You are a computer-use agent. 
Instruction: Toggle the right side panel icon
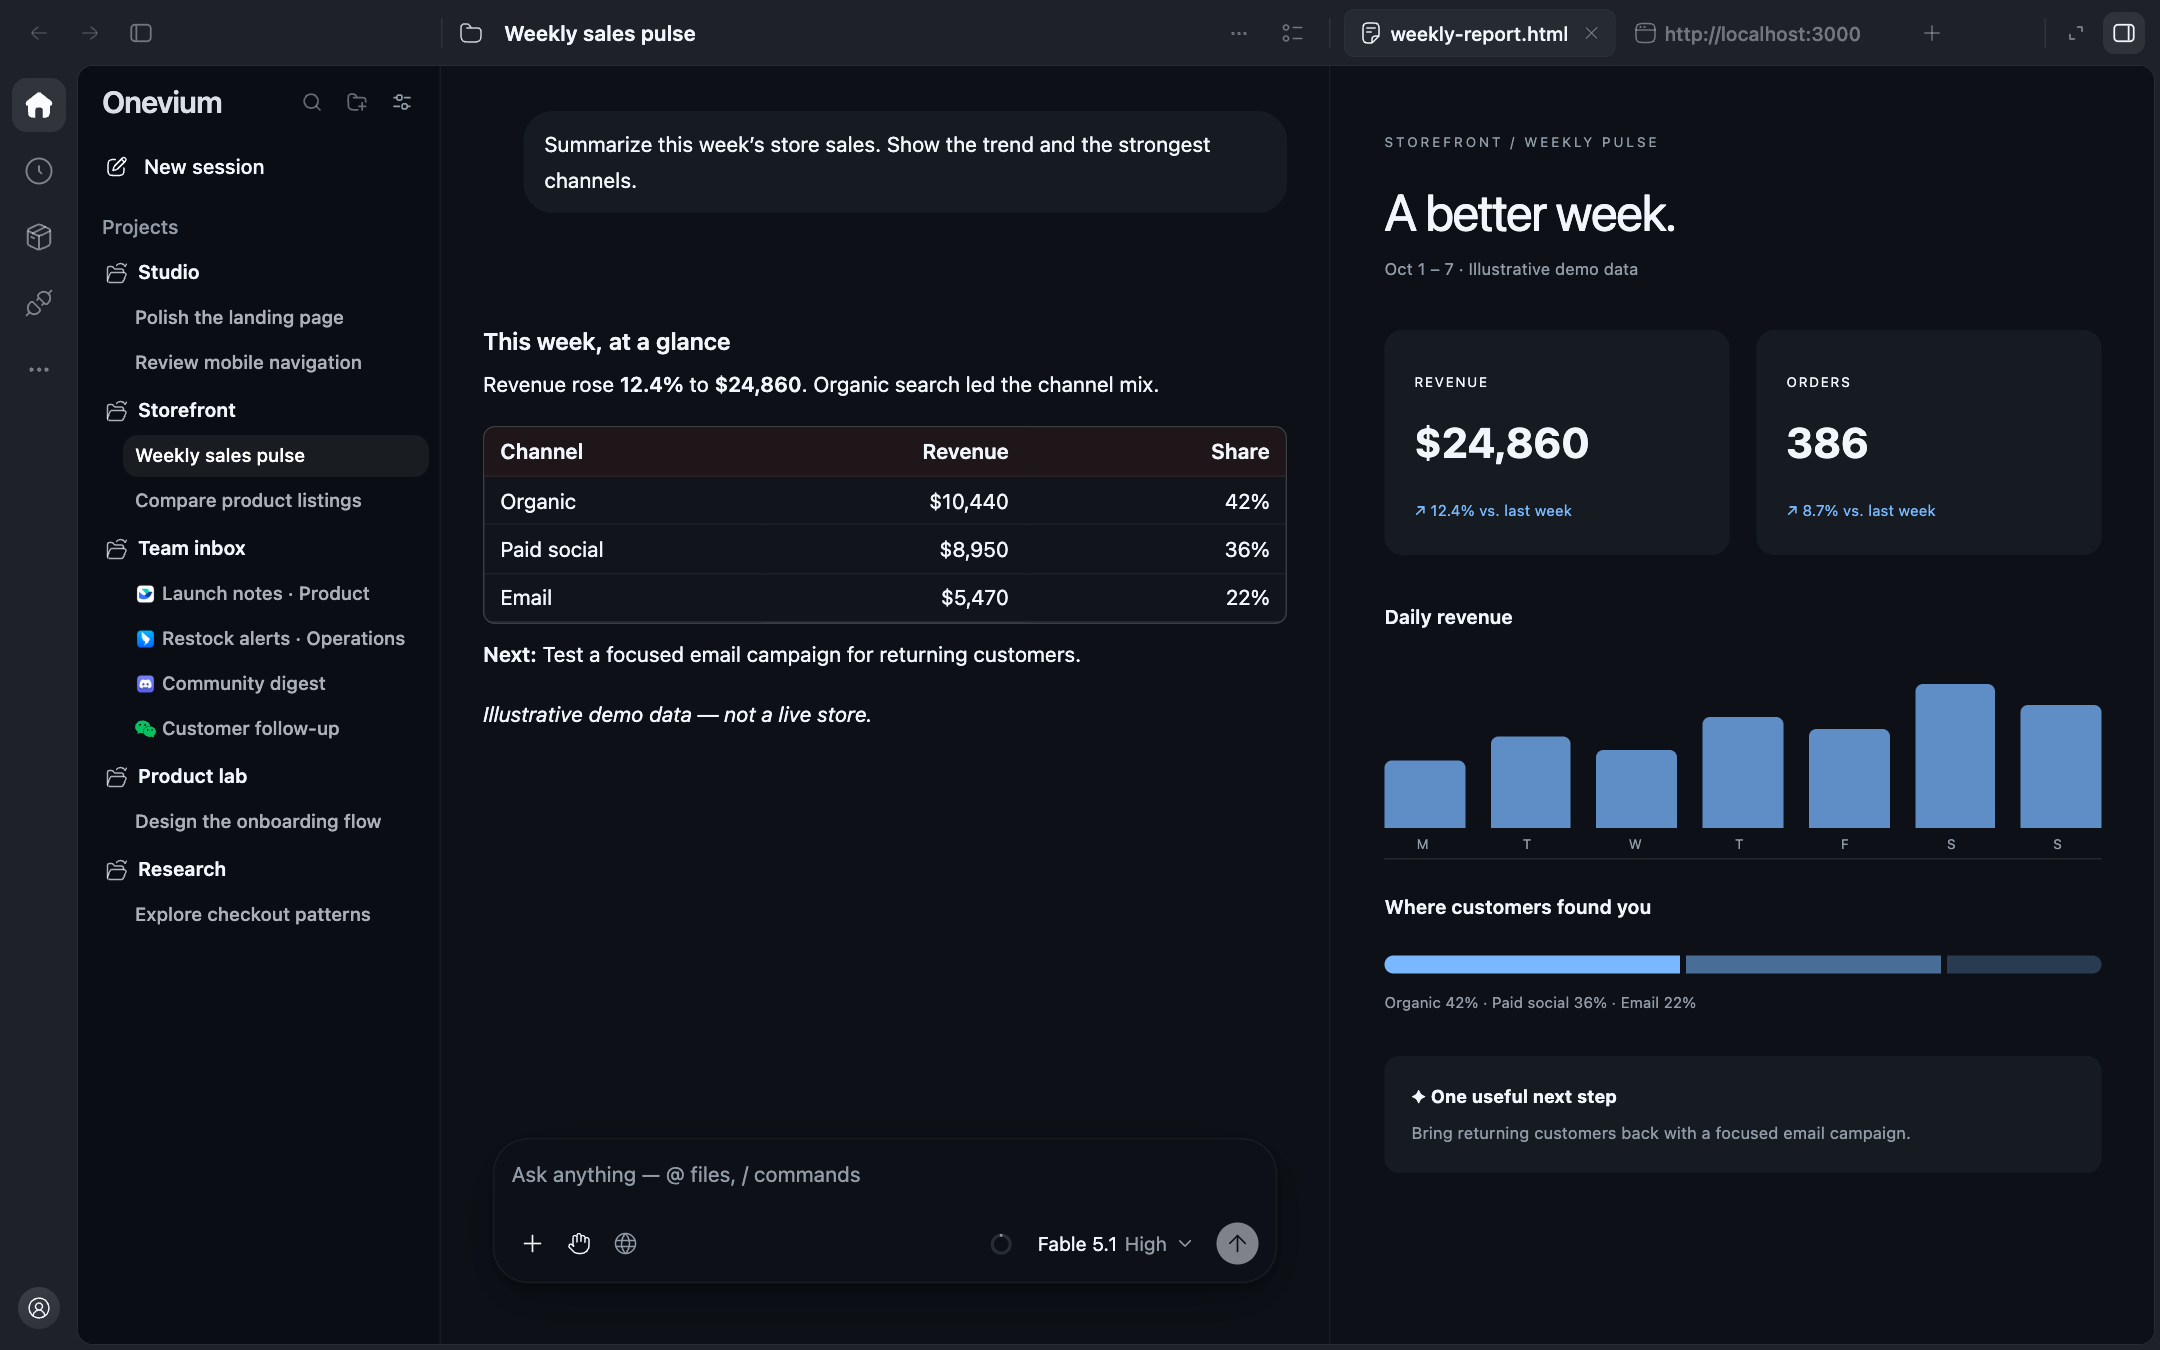2124,33
